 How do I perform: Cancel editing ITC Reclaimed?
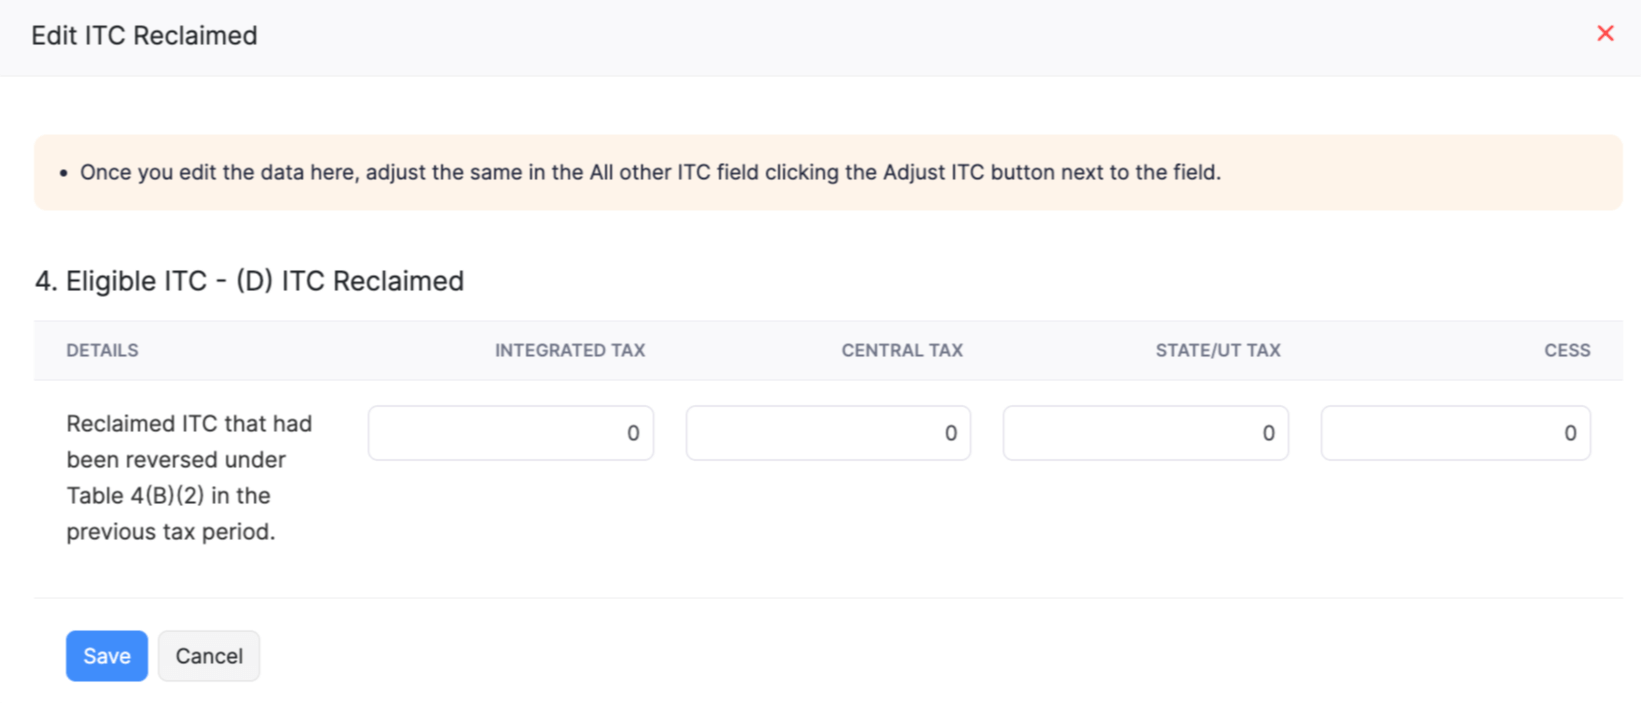208,655
